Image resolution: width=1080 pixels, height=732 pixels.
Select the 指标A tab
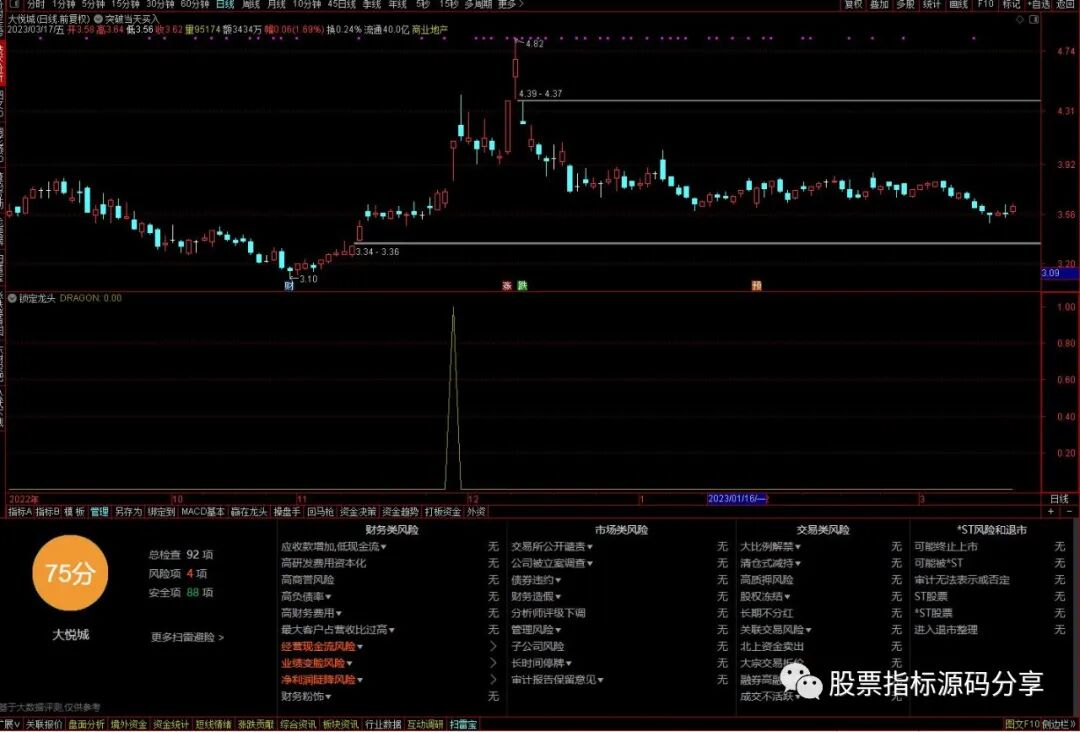(20, 512)
